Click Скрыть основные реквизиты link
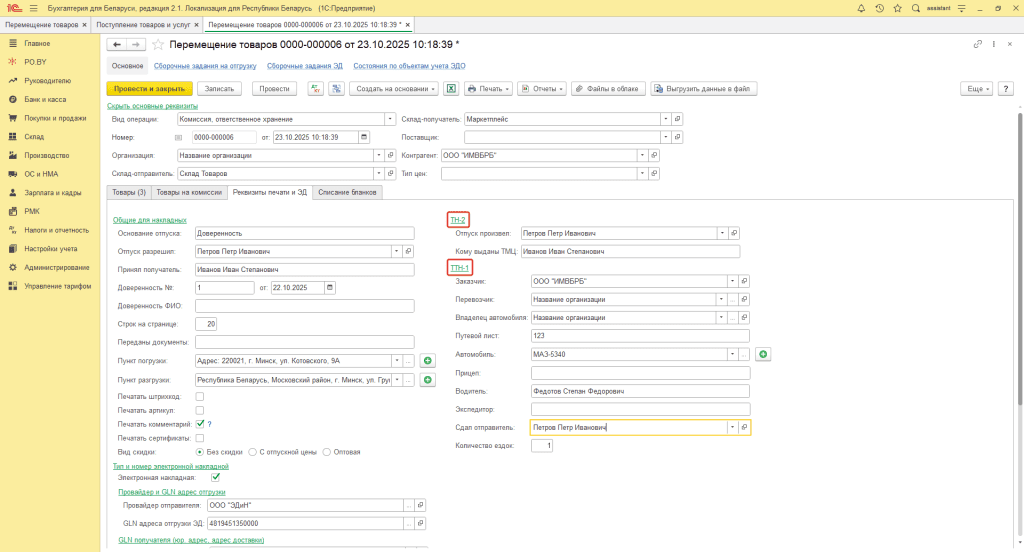This screenshot has width=1024, height=552. click(x=152, y=105)
